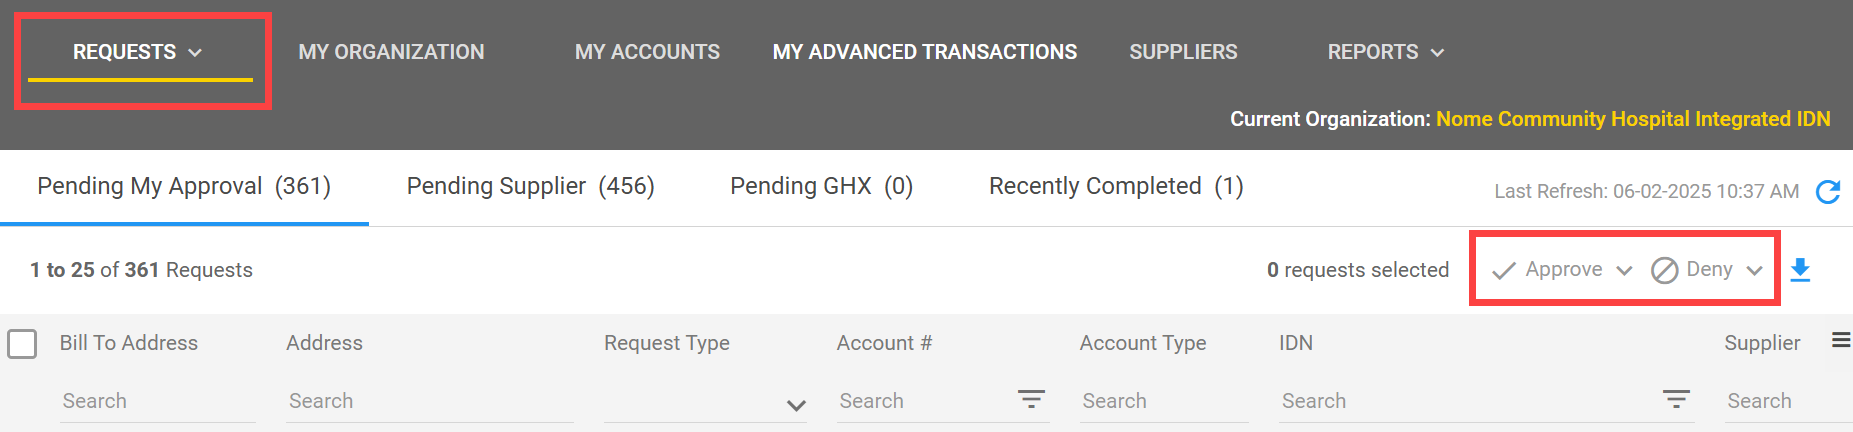1853x432 pixels.
Task: Switch to the Recently Completed tab
Action: (x=1115, y=187)
